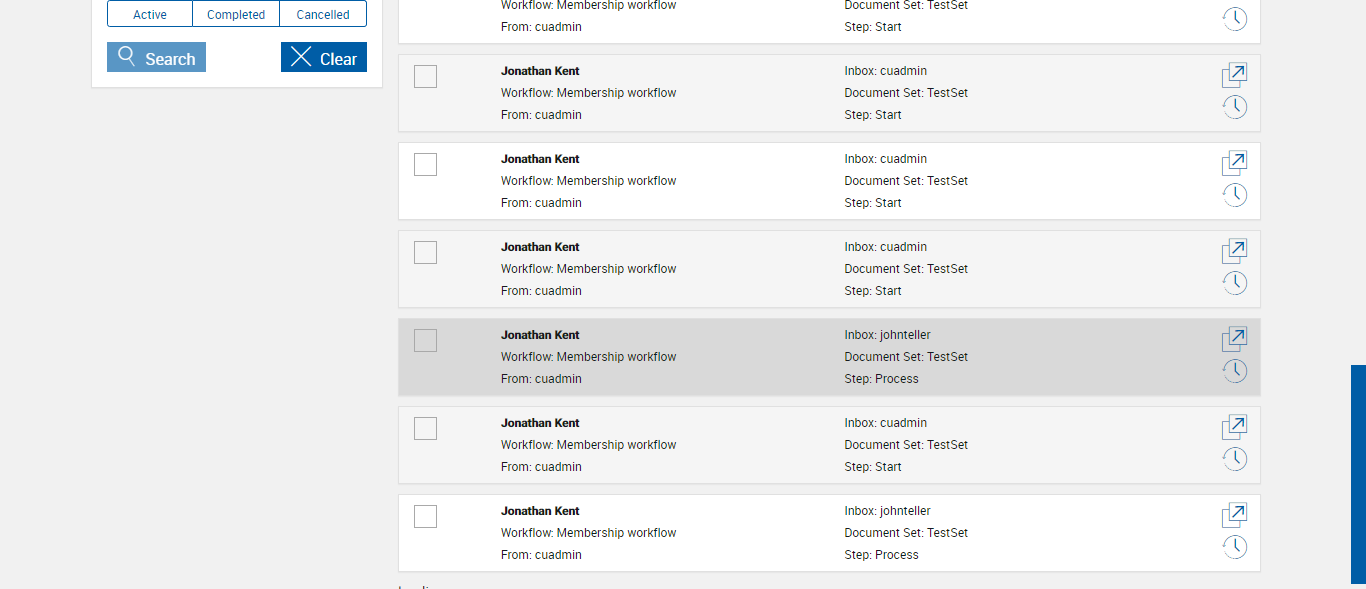View history of the bottom-most workflow row
This screenshot has width=1366, height=589.
tap(1235, 547)
